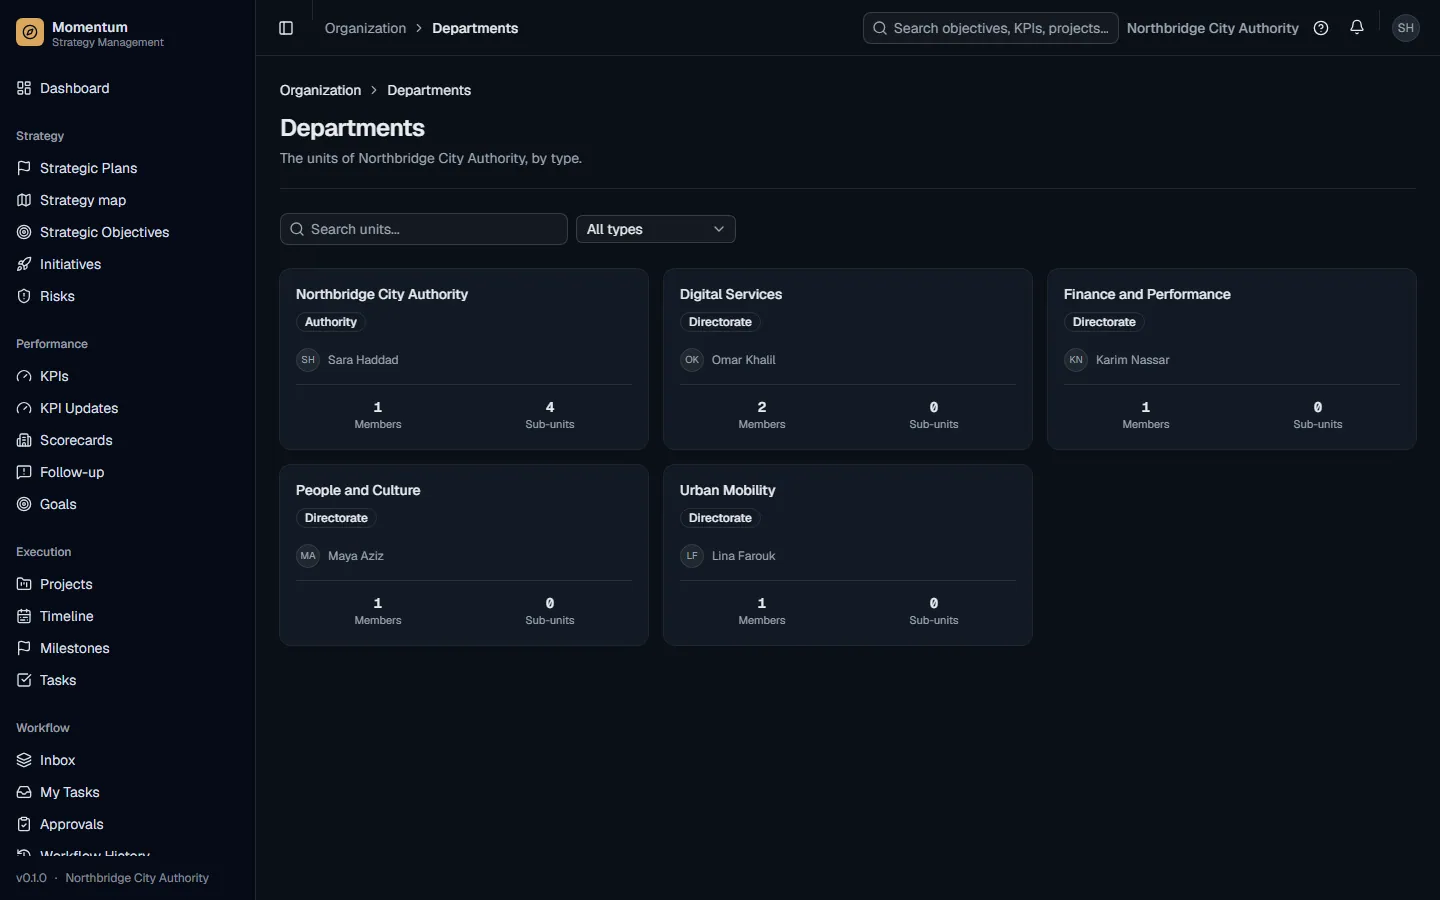Click the Projects folder icon
Screen dimensions: 1440x900
tap(24, 584)
